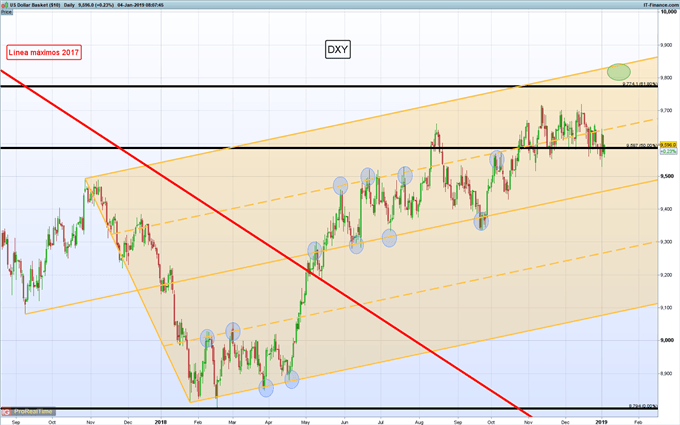Click the green ellipse target marker

coord(618,72)
